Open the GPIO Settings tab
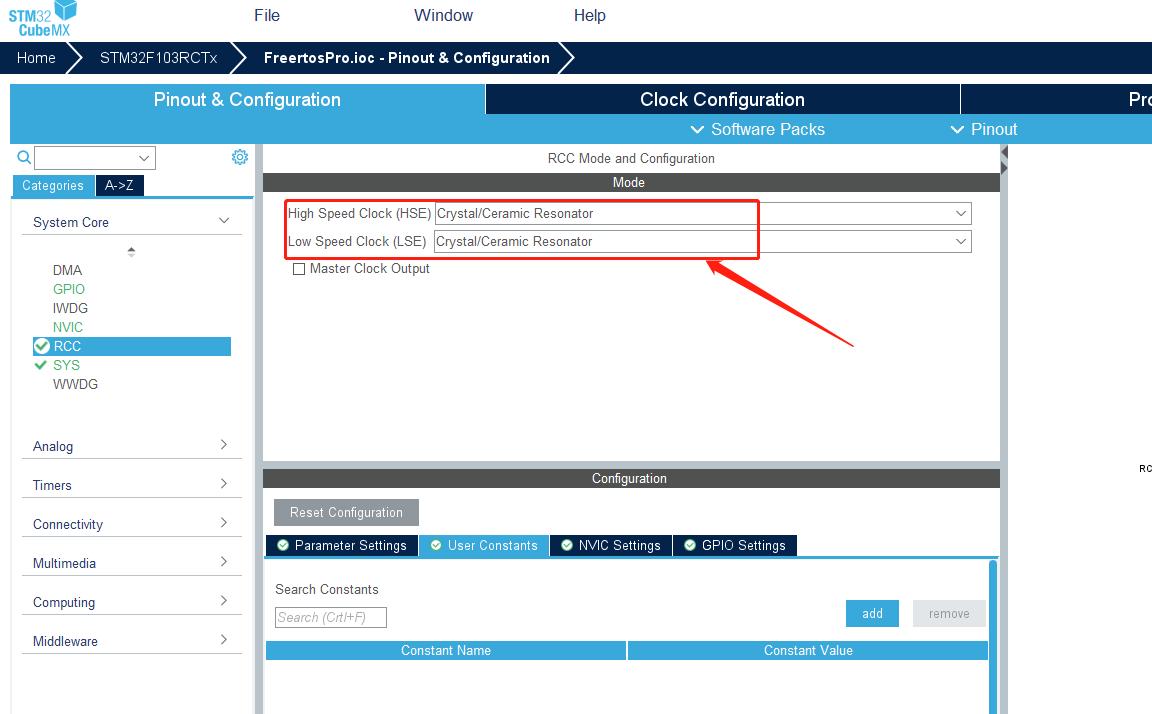Viewport: 1152px width, 714px height. coord(735,545)
